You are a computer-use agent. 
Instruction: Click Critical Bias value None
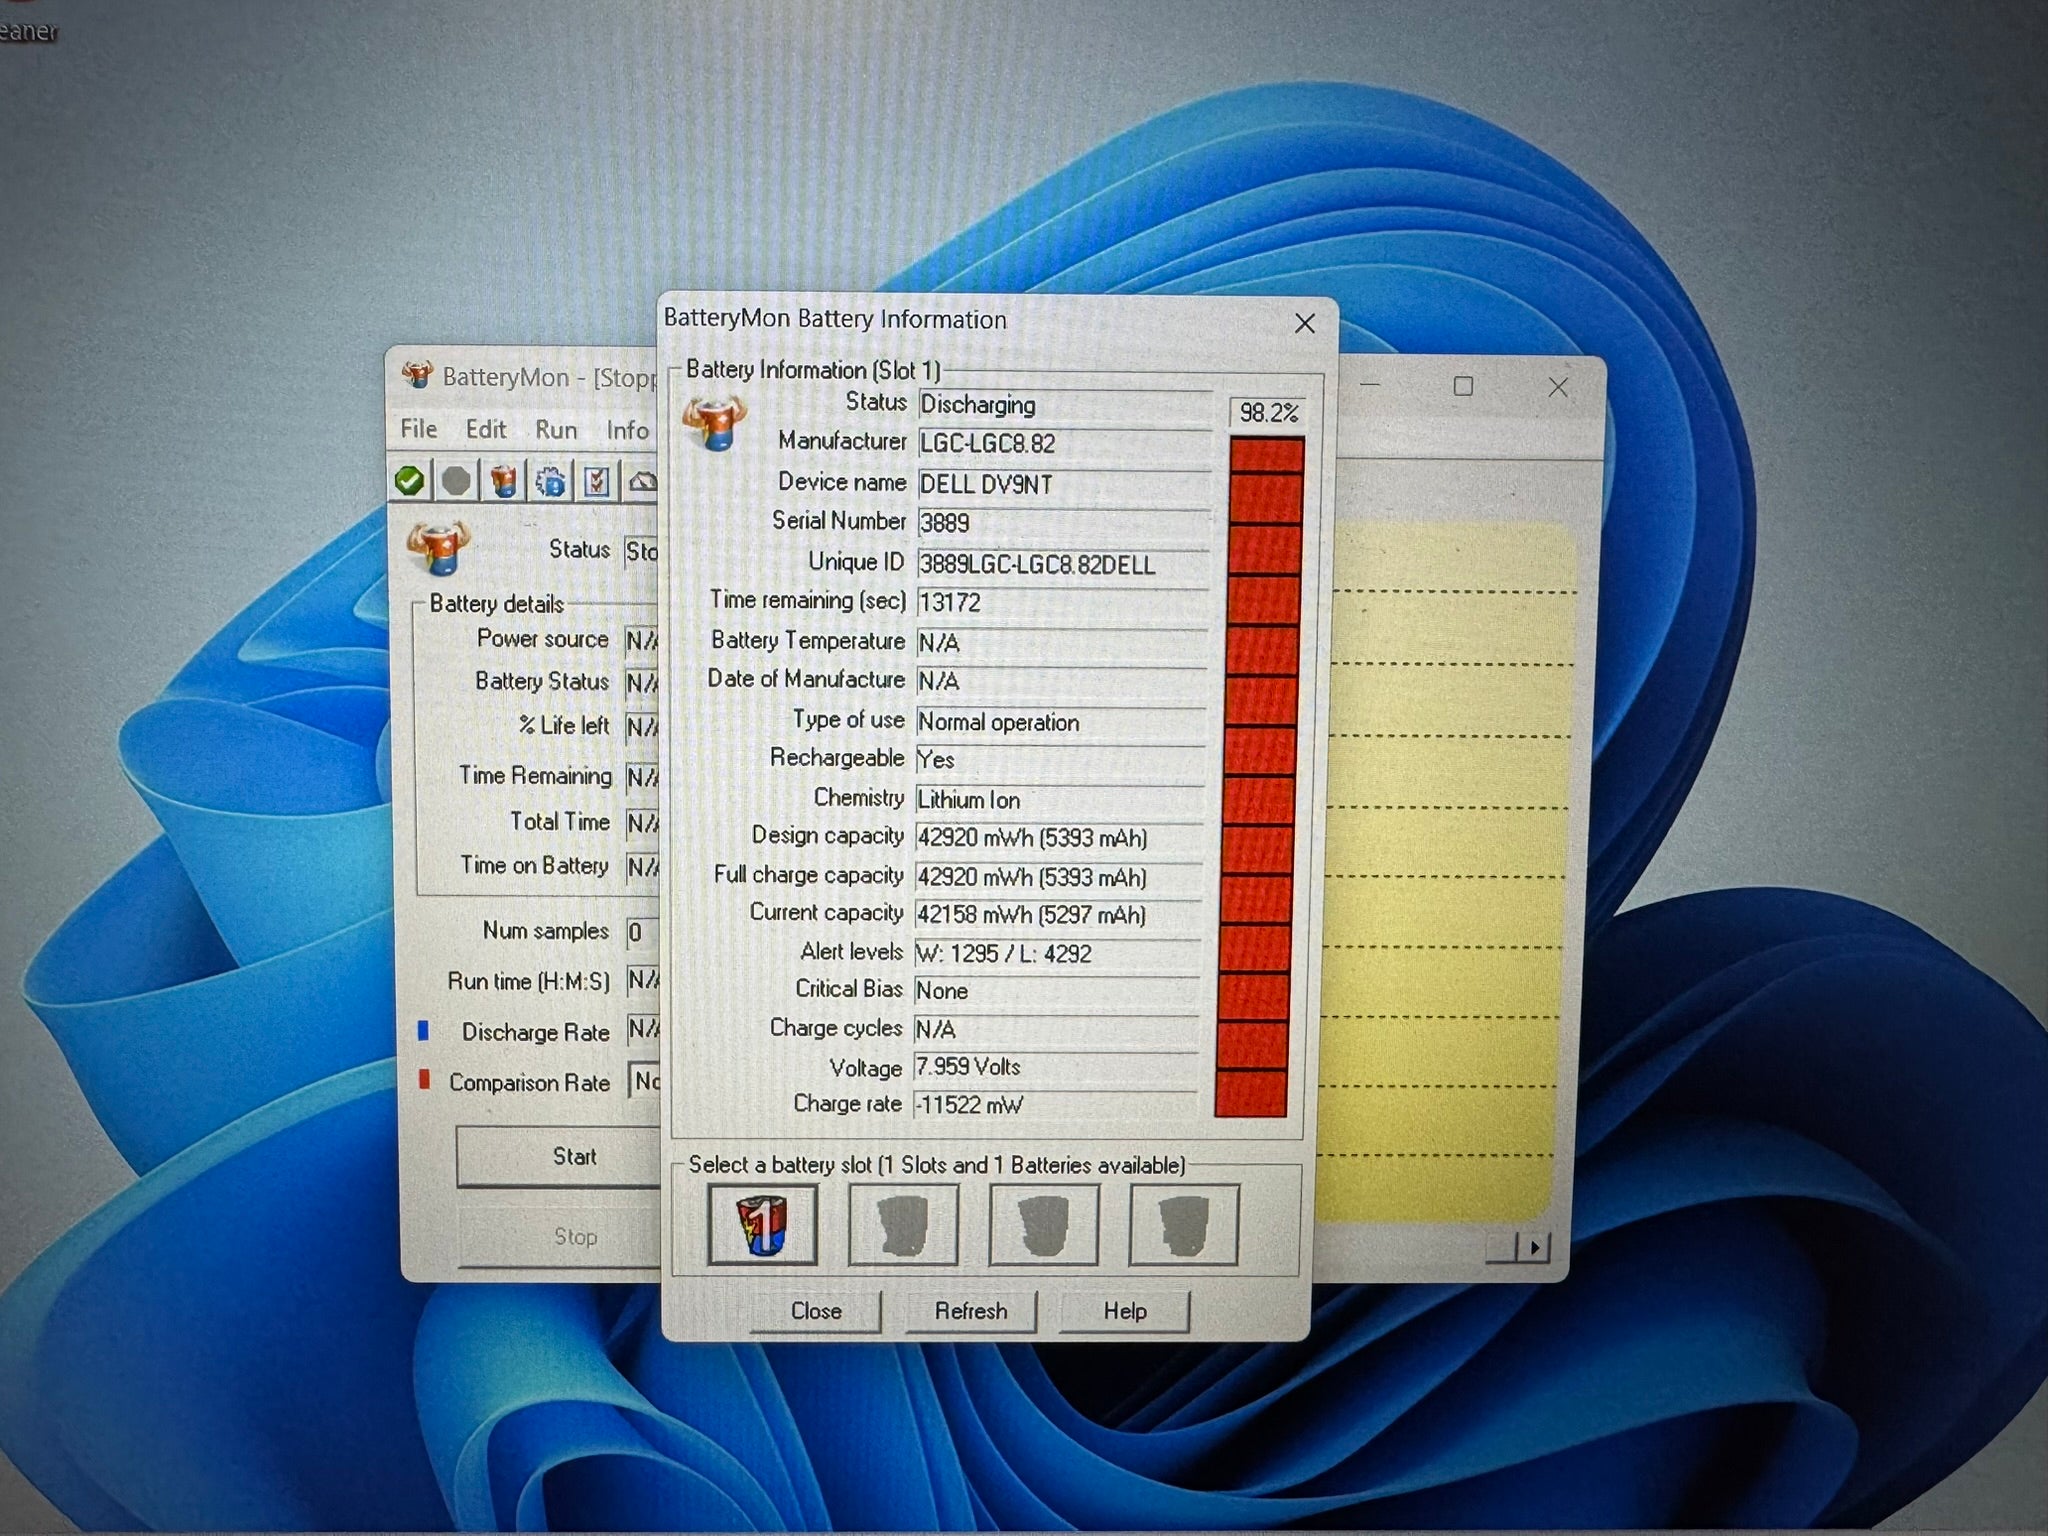[x=1057, y=991]
